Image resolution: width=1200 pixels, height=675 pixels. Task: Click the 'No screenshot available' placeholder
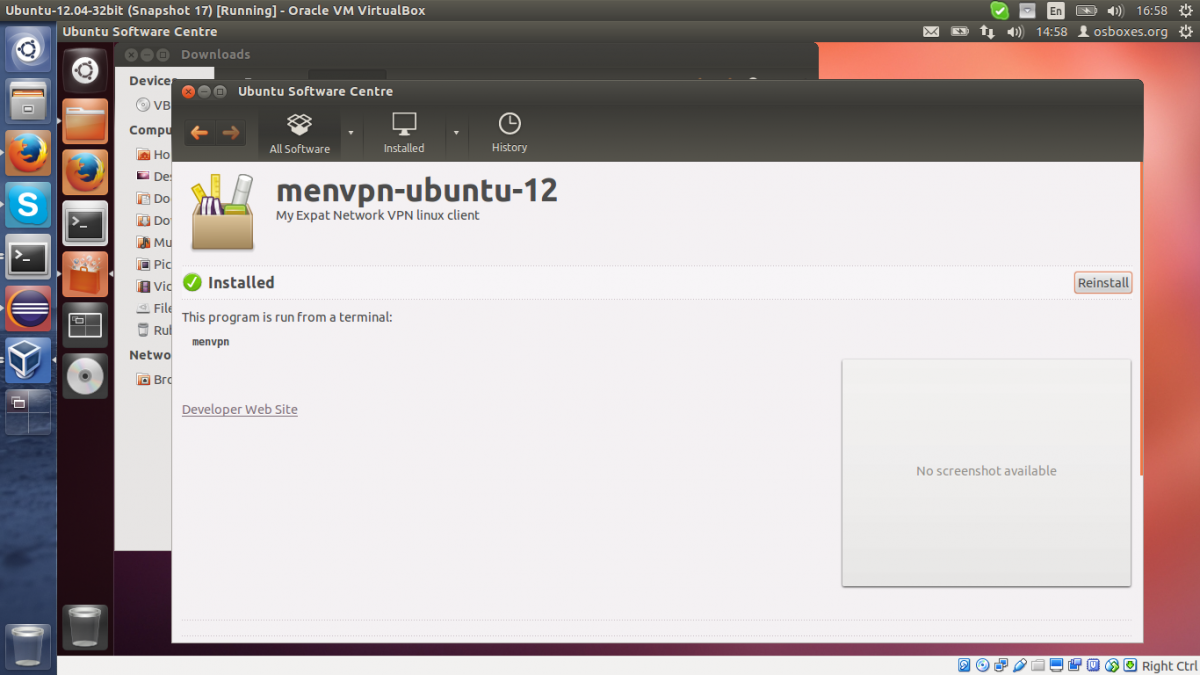coord(986,472)
